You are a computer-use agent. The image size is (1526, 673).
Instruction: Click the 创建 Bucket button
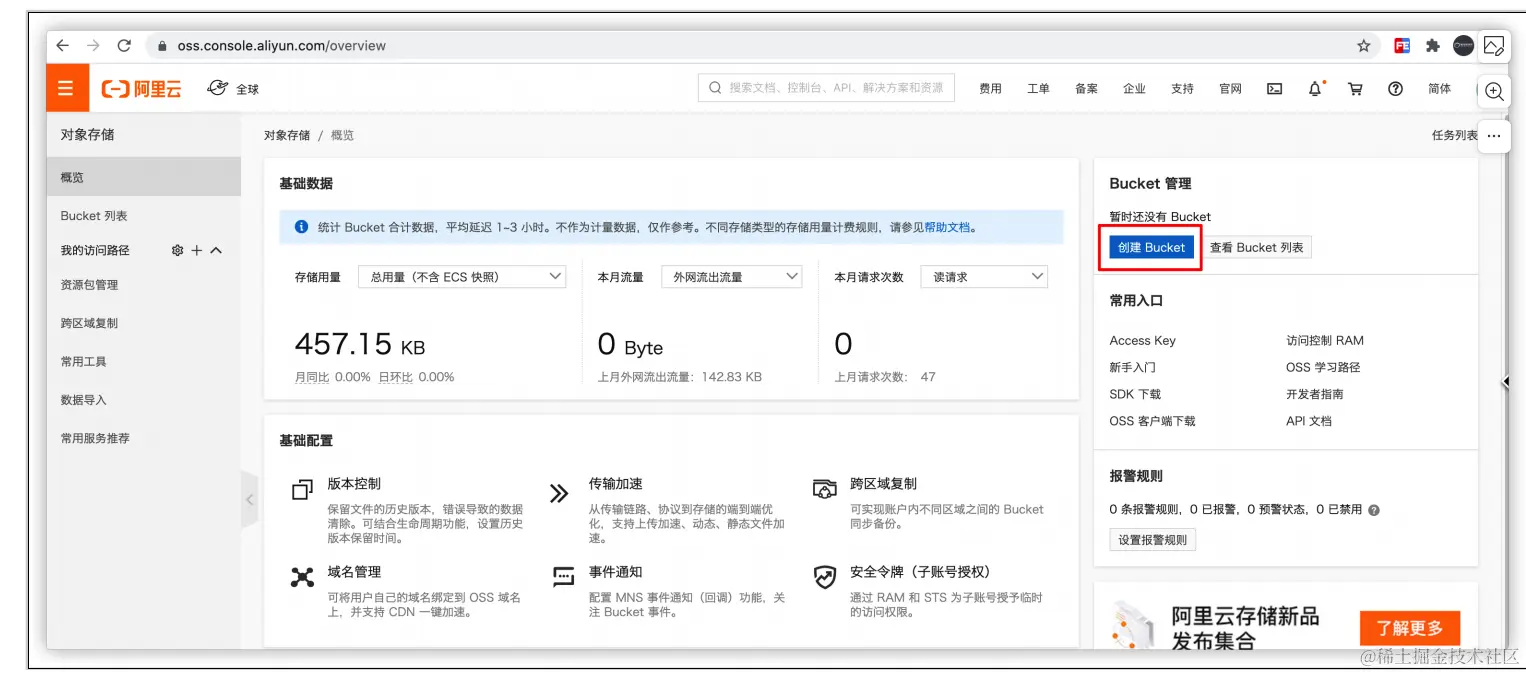click(x=1151, y=247)
